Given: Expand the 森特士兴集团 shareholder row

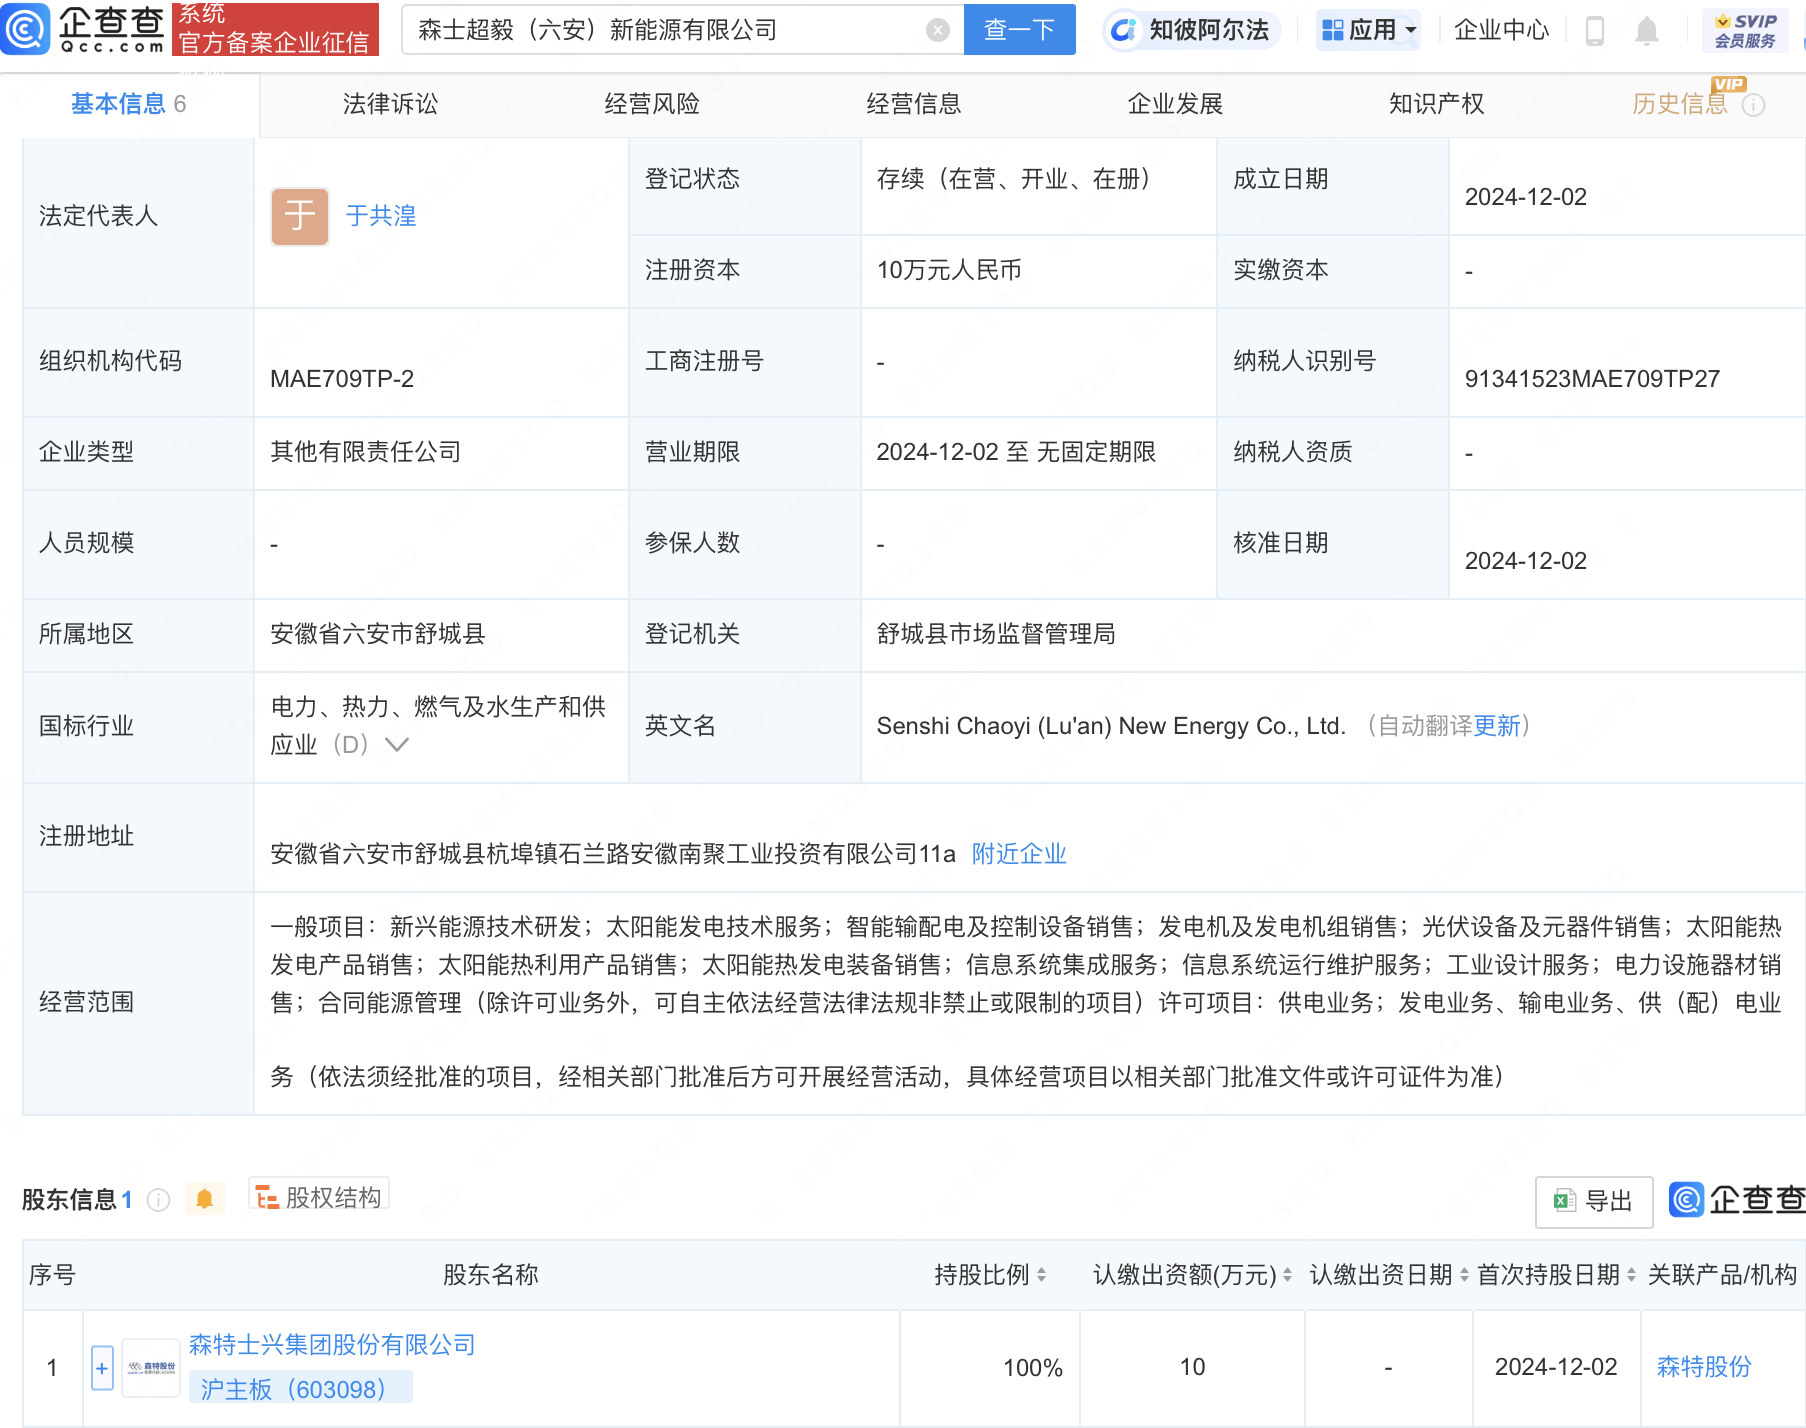Looking at the screenshot, I should [x=101, y=1367].
